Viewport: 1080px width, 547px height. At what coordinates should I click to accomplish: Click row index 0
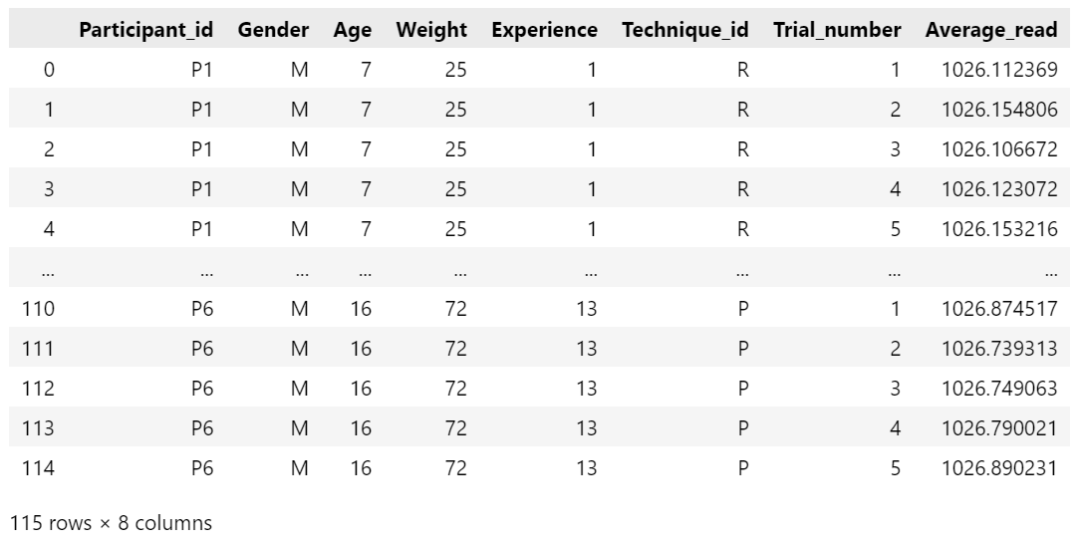click(49, 70)
